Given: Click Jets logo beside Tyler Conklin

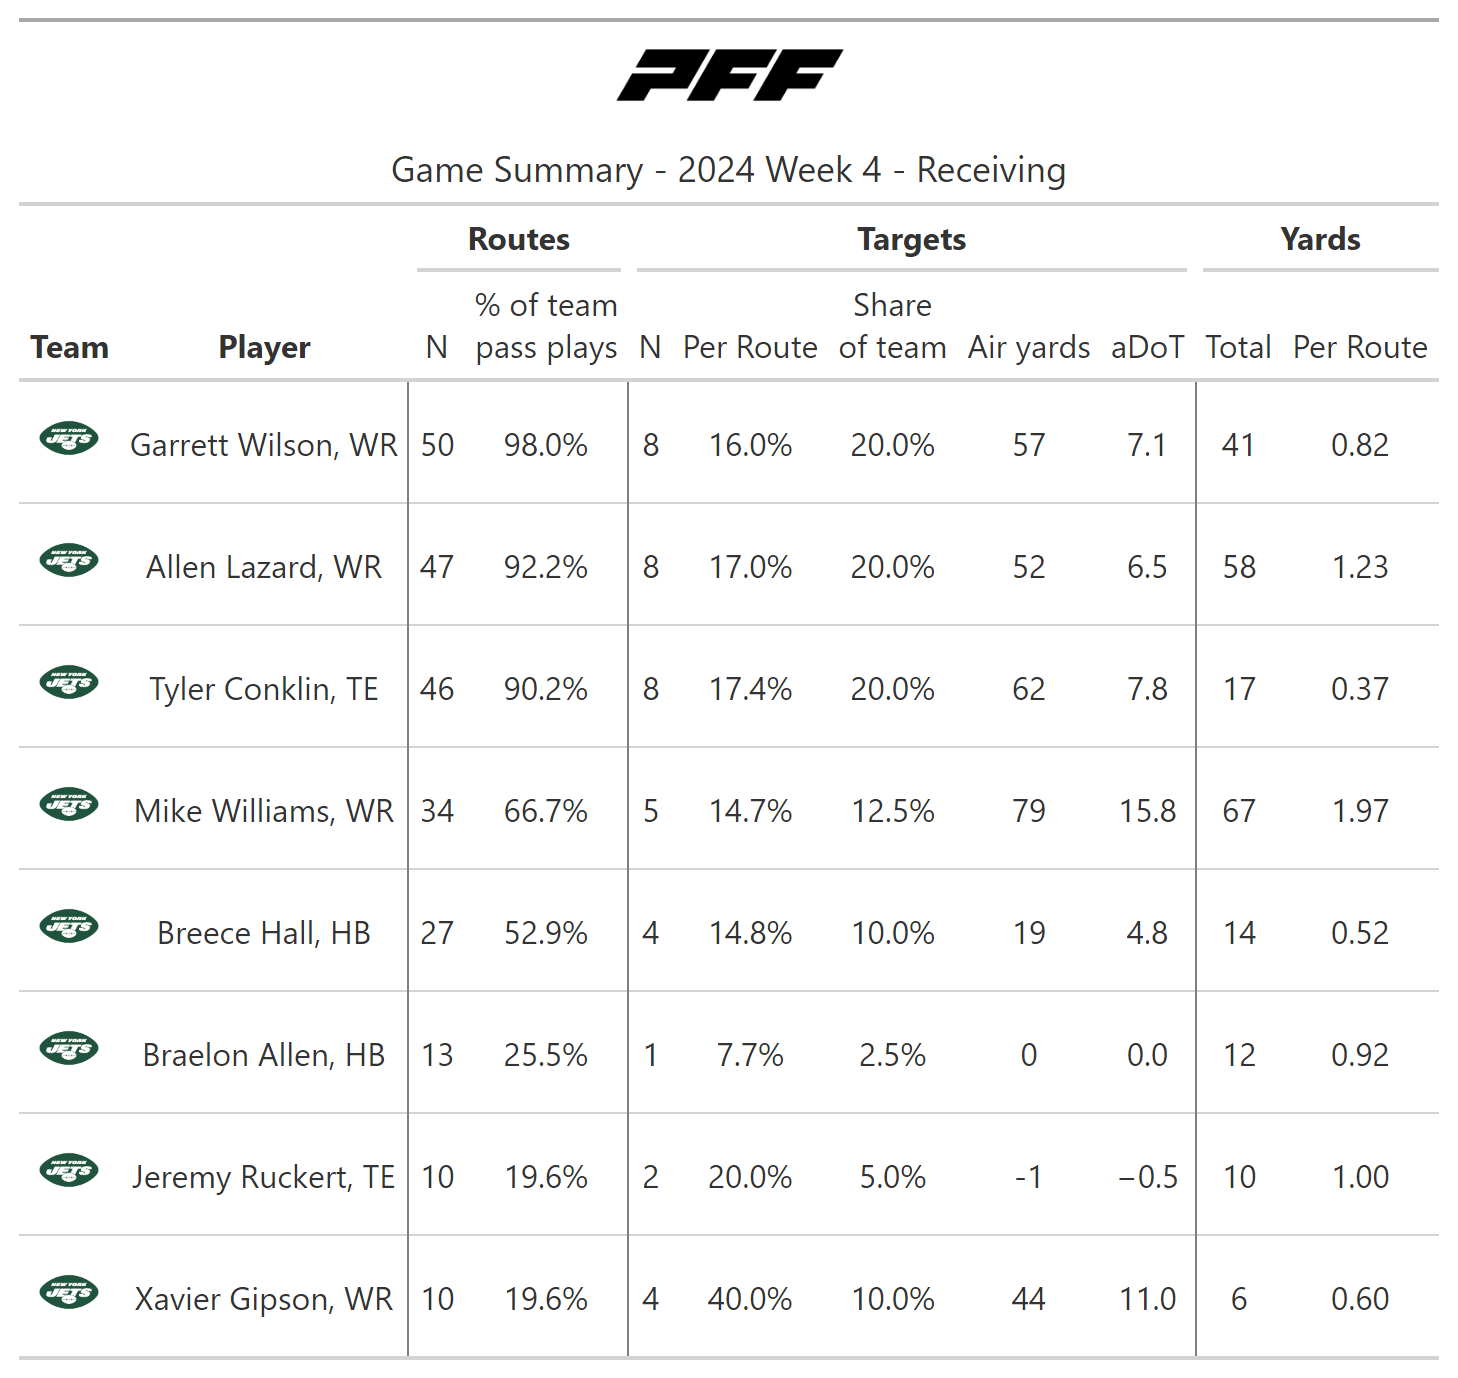Looking at the screenshot, I should click(x=69, y=682).
